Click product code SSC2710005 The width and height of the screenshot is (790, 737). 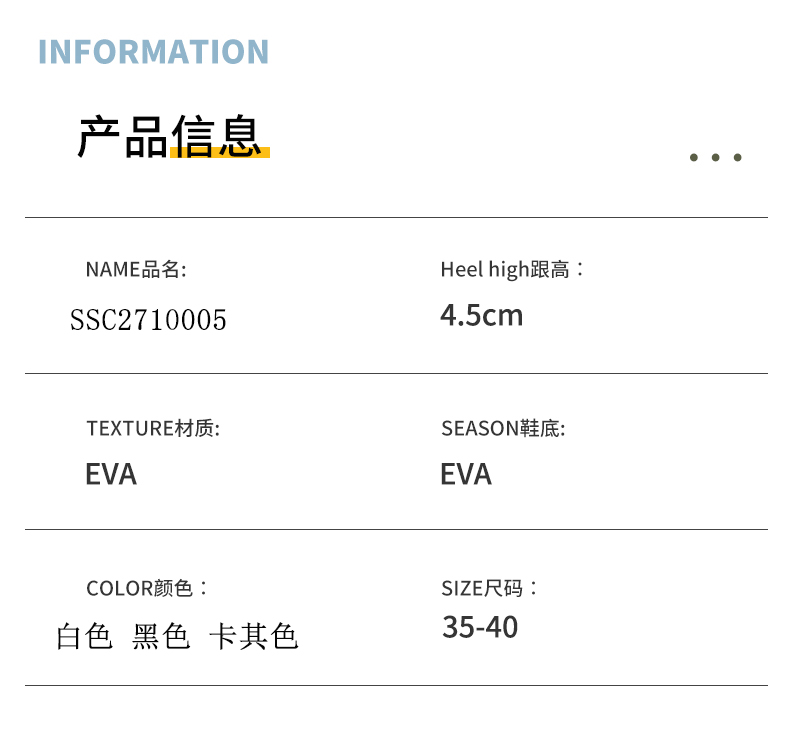pyautogui.click(x=148, y=320)
